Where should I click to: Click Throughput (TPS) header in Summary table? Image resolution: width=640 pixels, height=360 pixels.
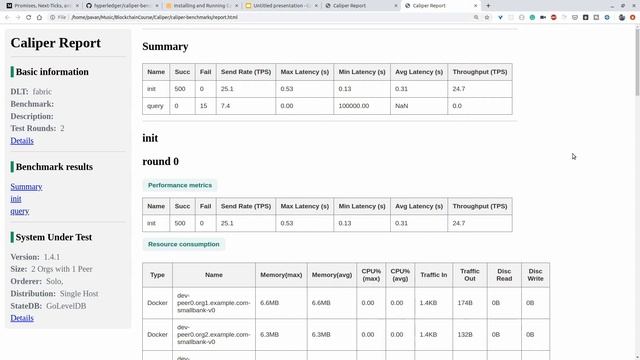[480, 72]
